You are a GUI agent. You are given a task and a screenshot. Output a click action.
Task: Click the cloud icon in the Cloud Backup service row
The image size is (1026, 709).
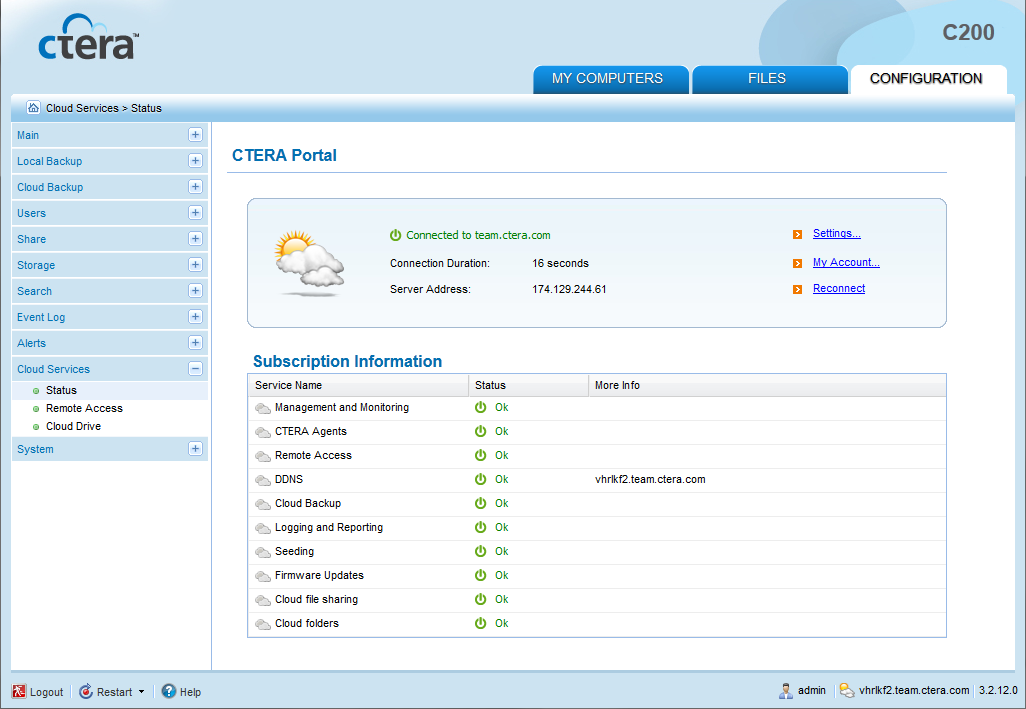click(x=263, y=504)
